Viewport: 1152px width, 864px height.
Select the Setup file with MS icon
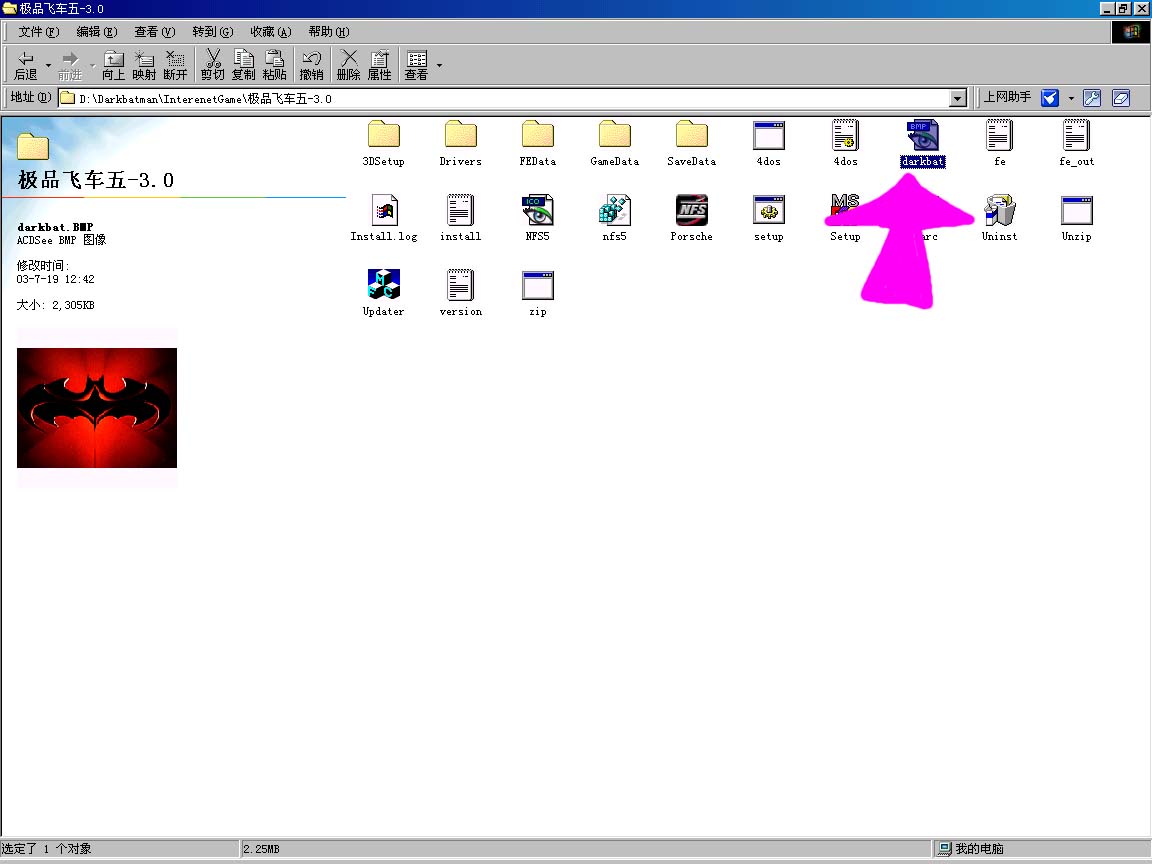(x=845, y=218)
